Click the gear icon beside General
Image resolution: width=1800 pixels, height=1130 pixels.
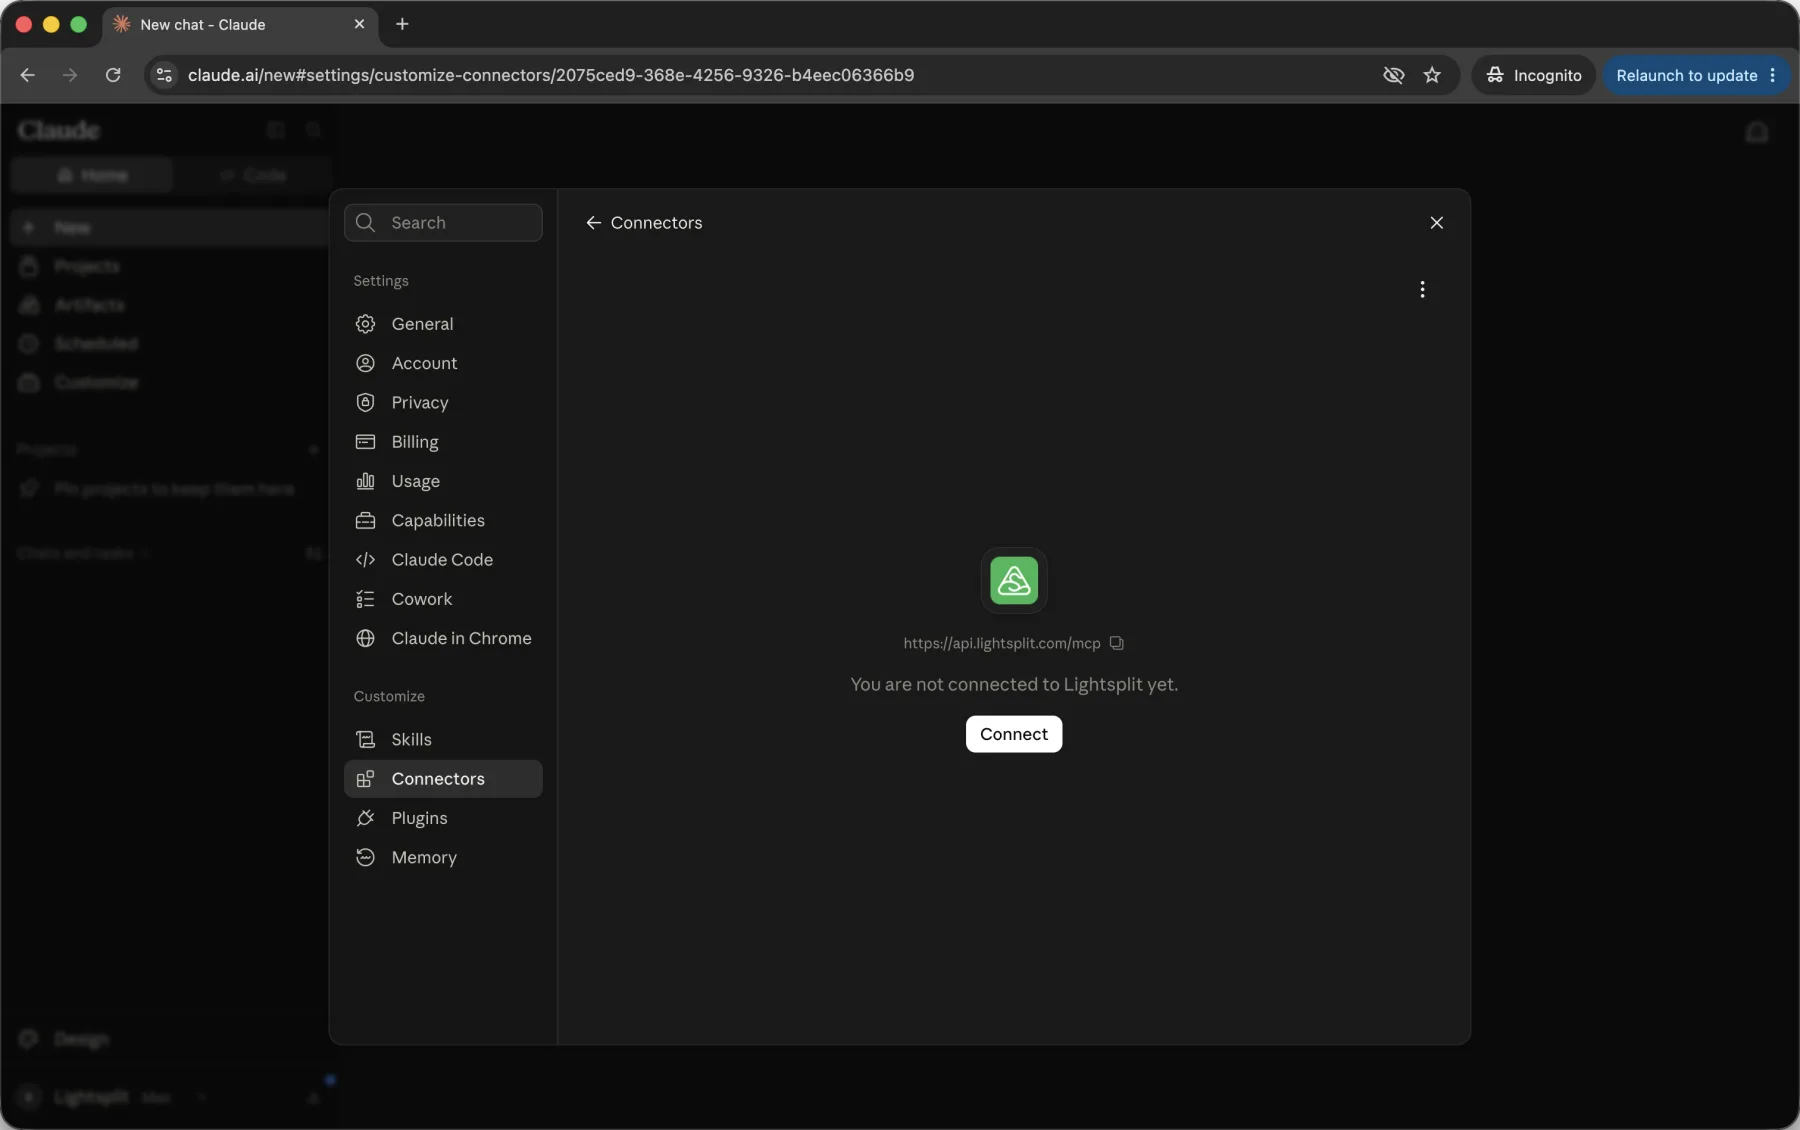click(x=365, y=324)
